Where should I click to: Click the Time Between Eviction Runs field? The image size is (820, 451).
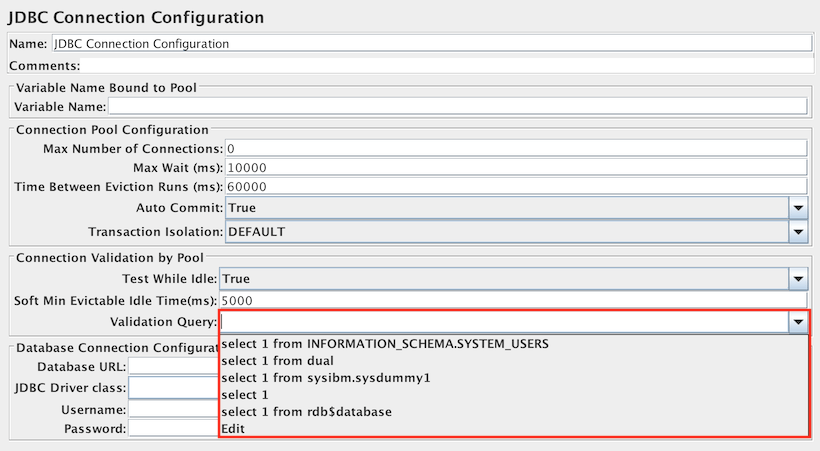(515, 187)
